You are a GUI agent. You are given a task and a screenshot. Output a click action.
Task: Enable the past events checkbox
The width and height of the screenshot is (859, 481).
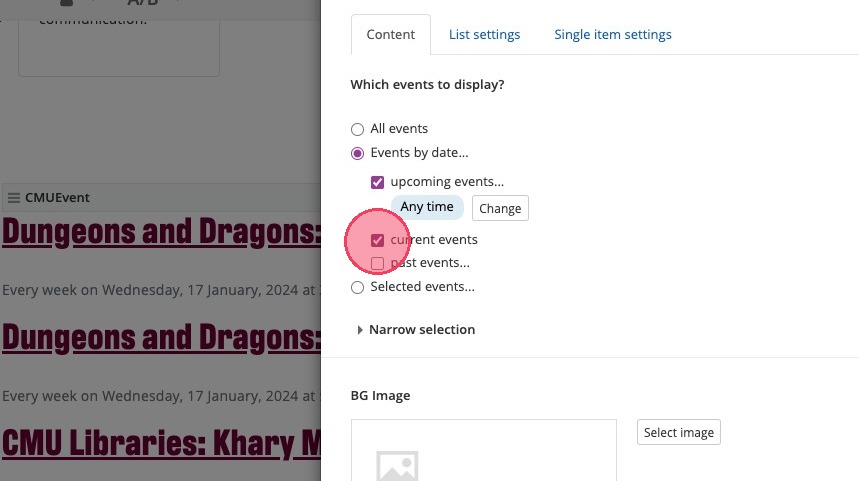[x=378, y=263]
